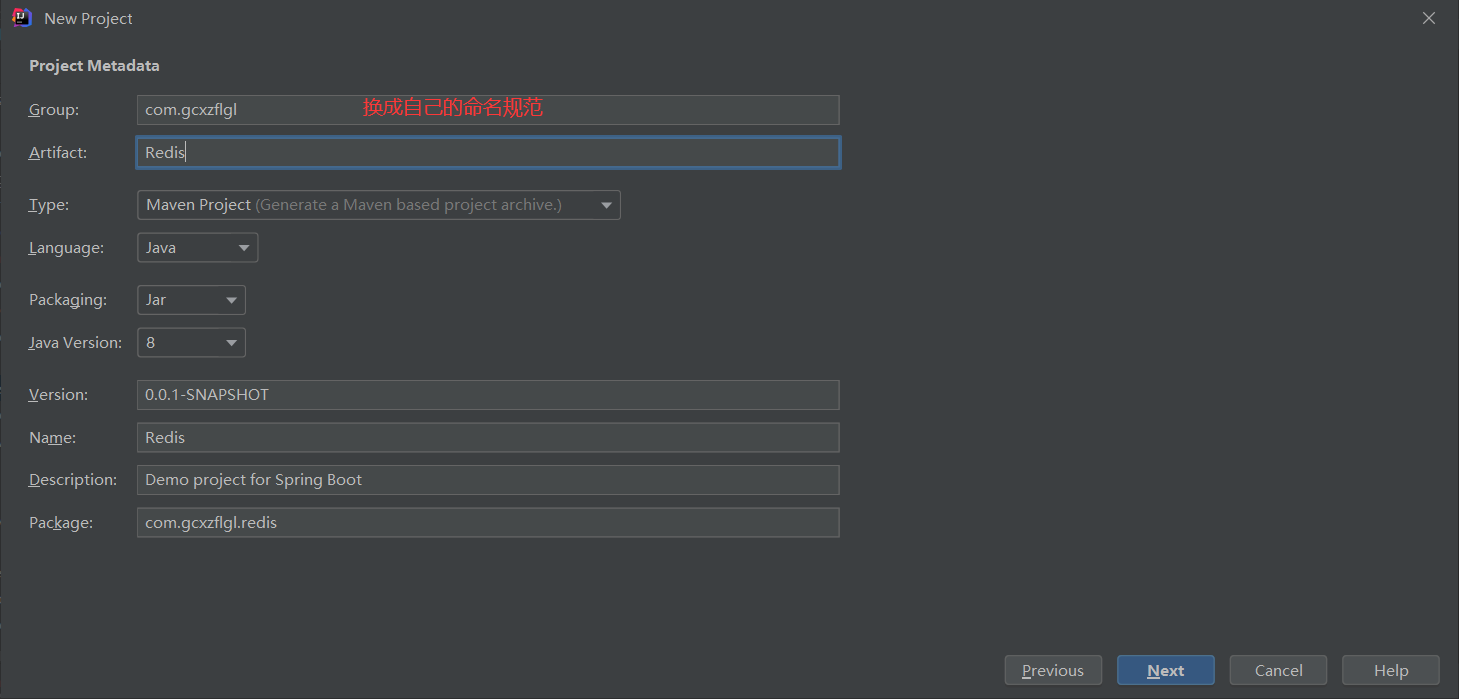Click the New Project title text
This screenshot has width=1459, height=699.
tap(88, 19)
